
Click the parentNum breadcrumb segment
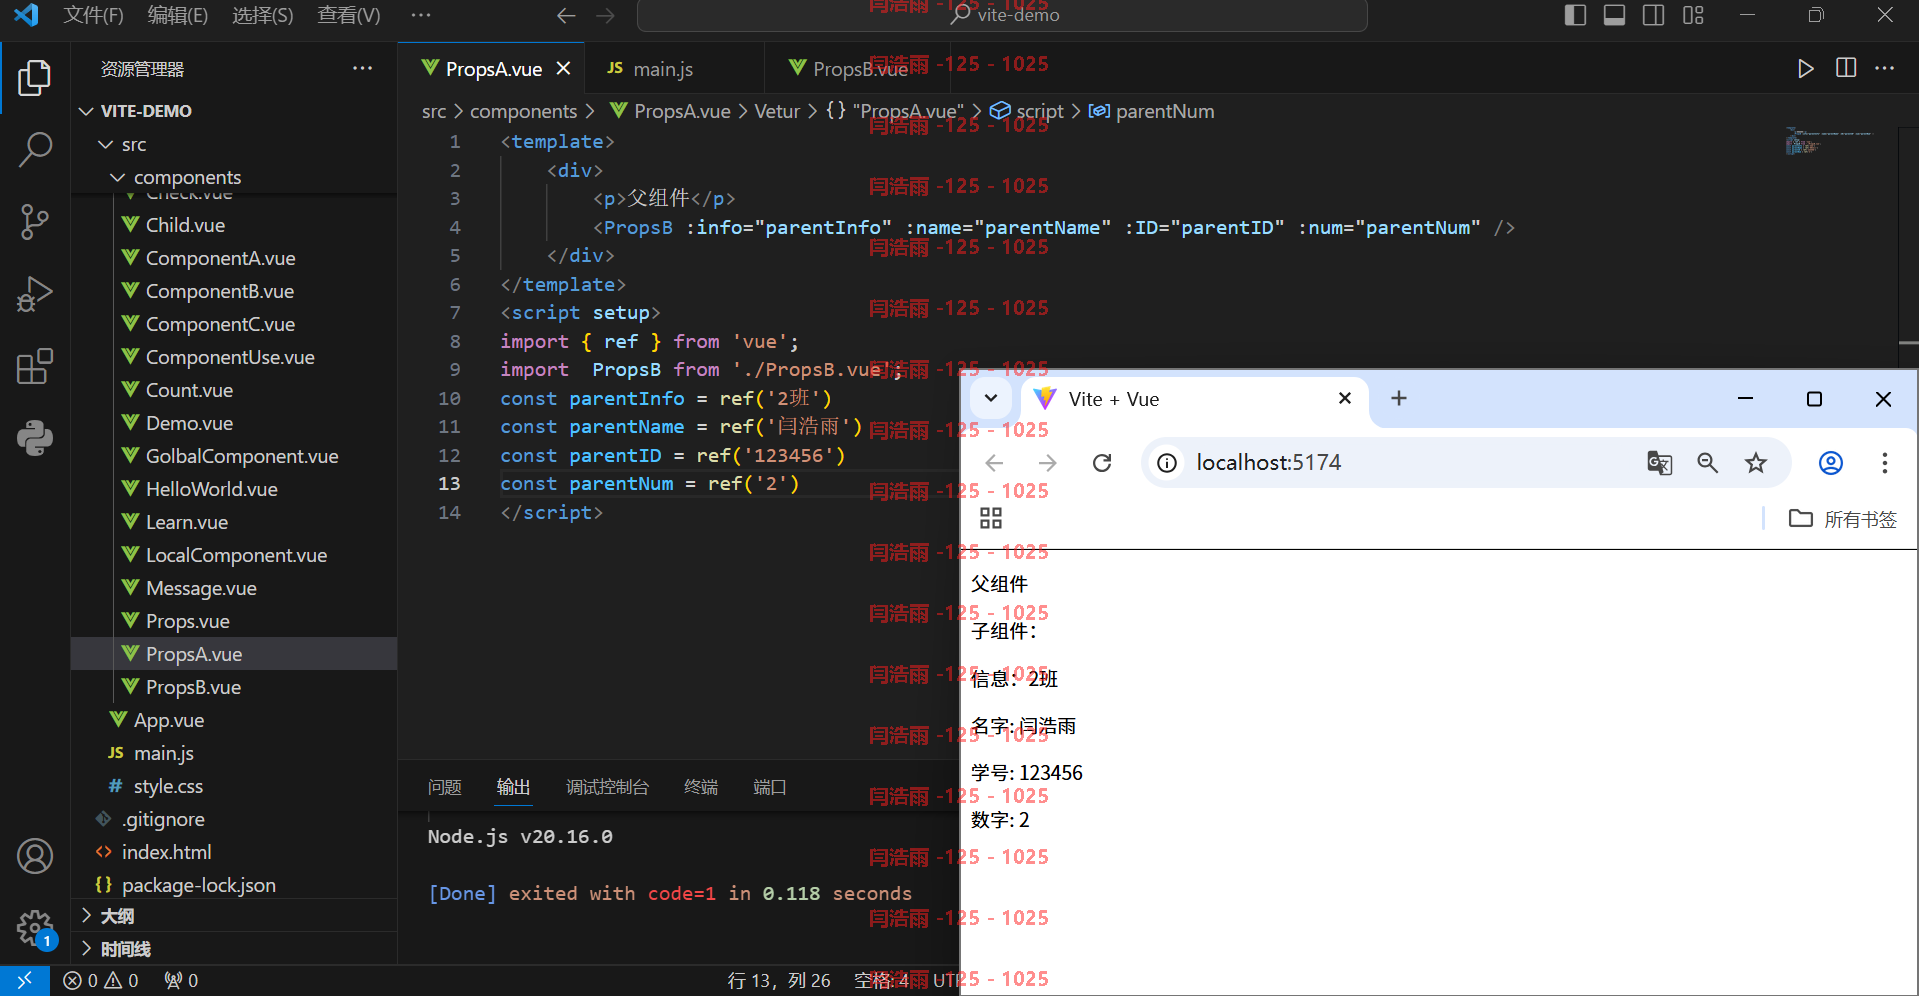1164,111
